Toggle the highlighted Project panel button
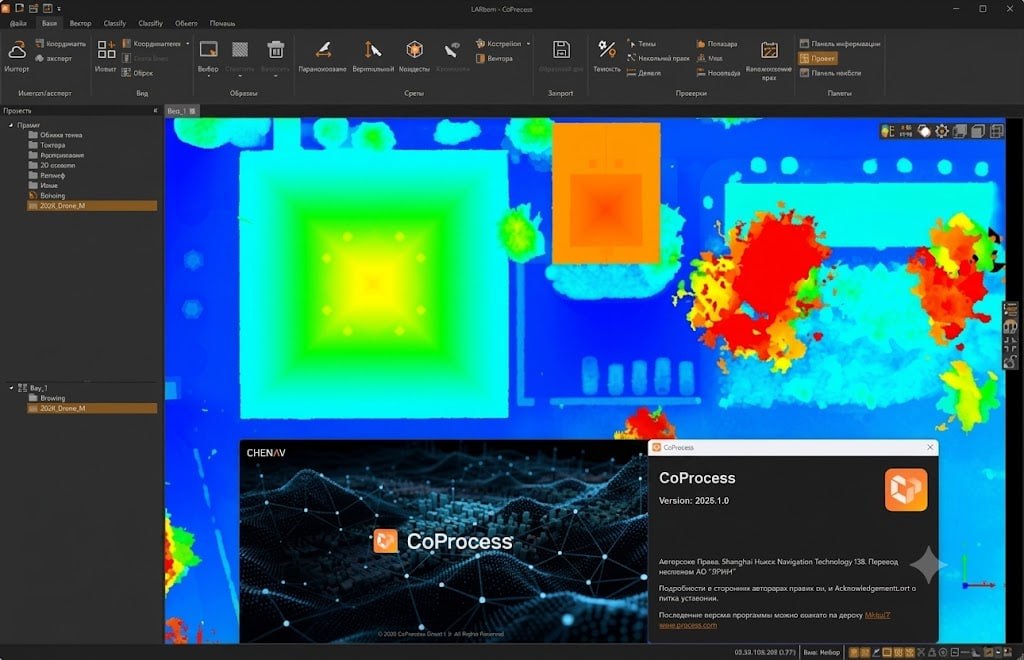The image size is (1024, 660). point(818,58)
